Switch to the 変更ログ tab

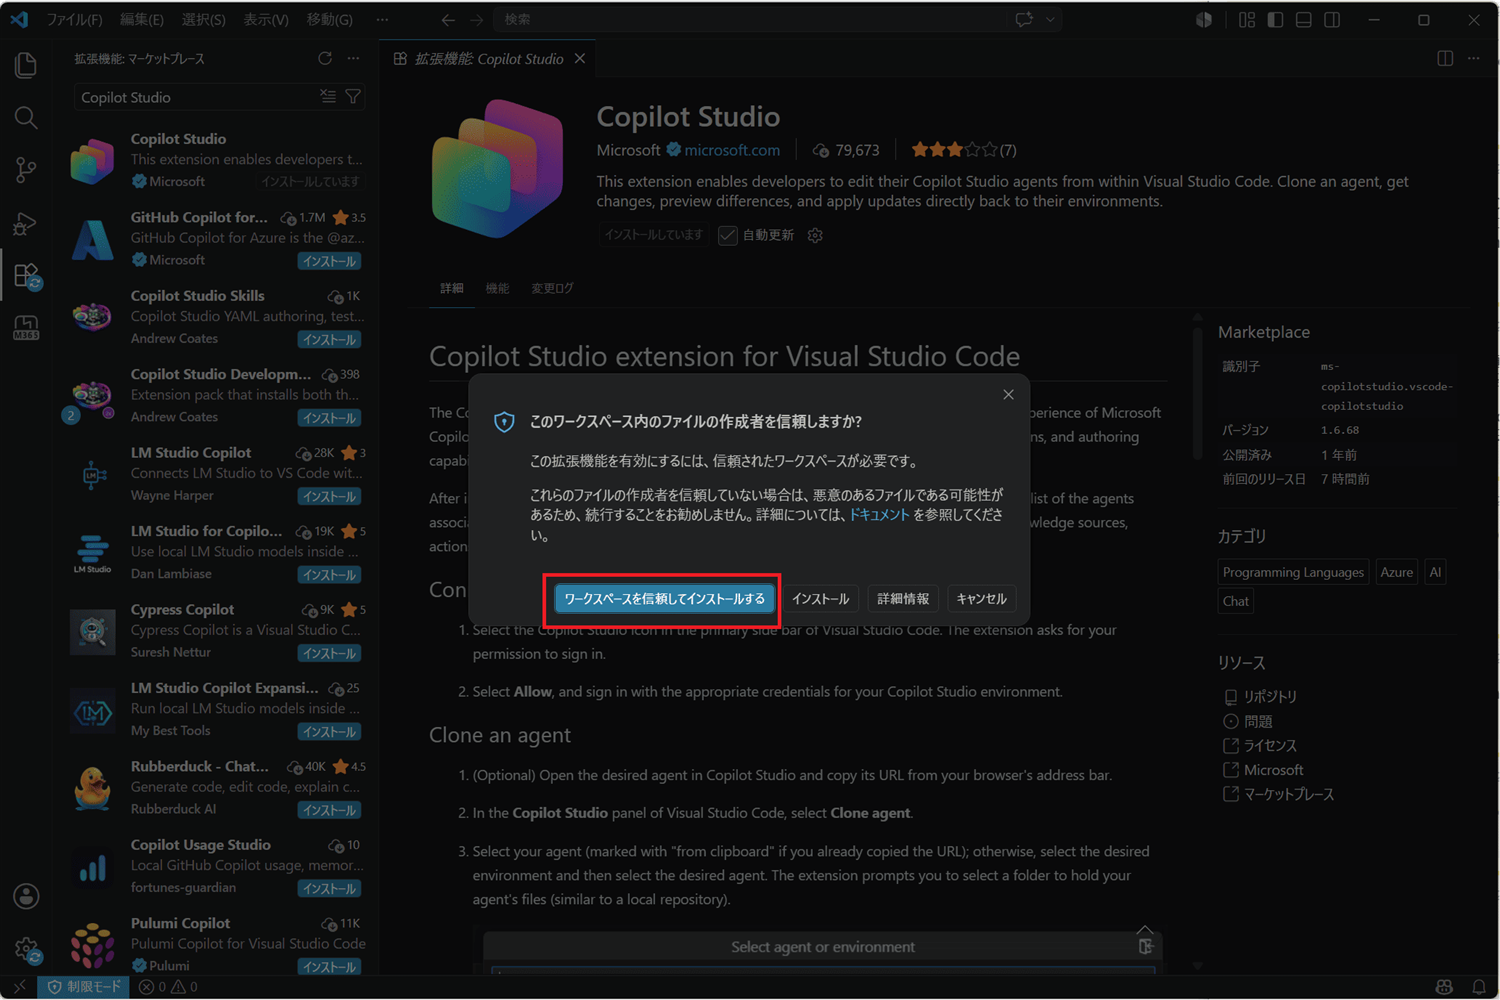[x=552, y=288]
